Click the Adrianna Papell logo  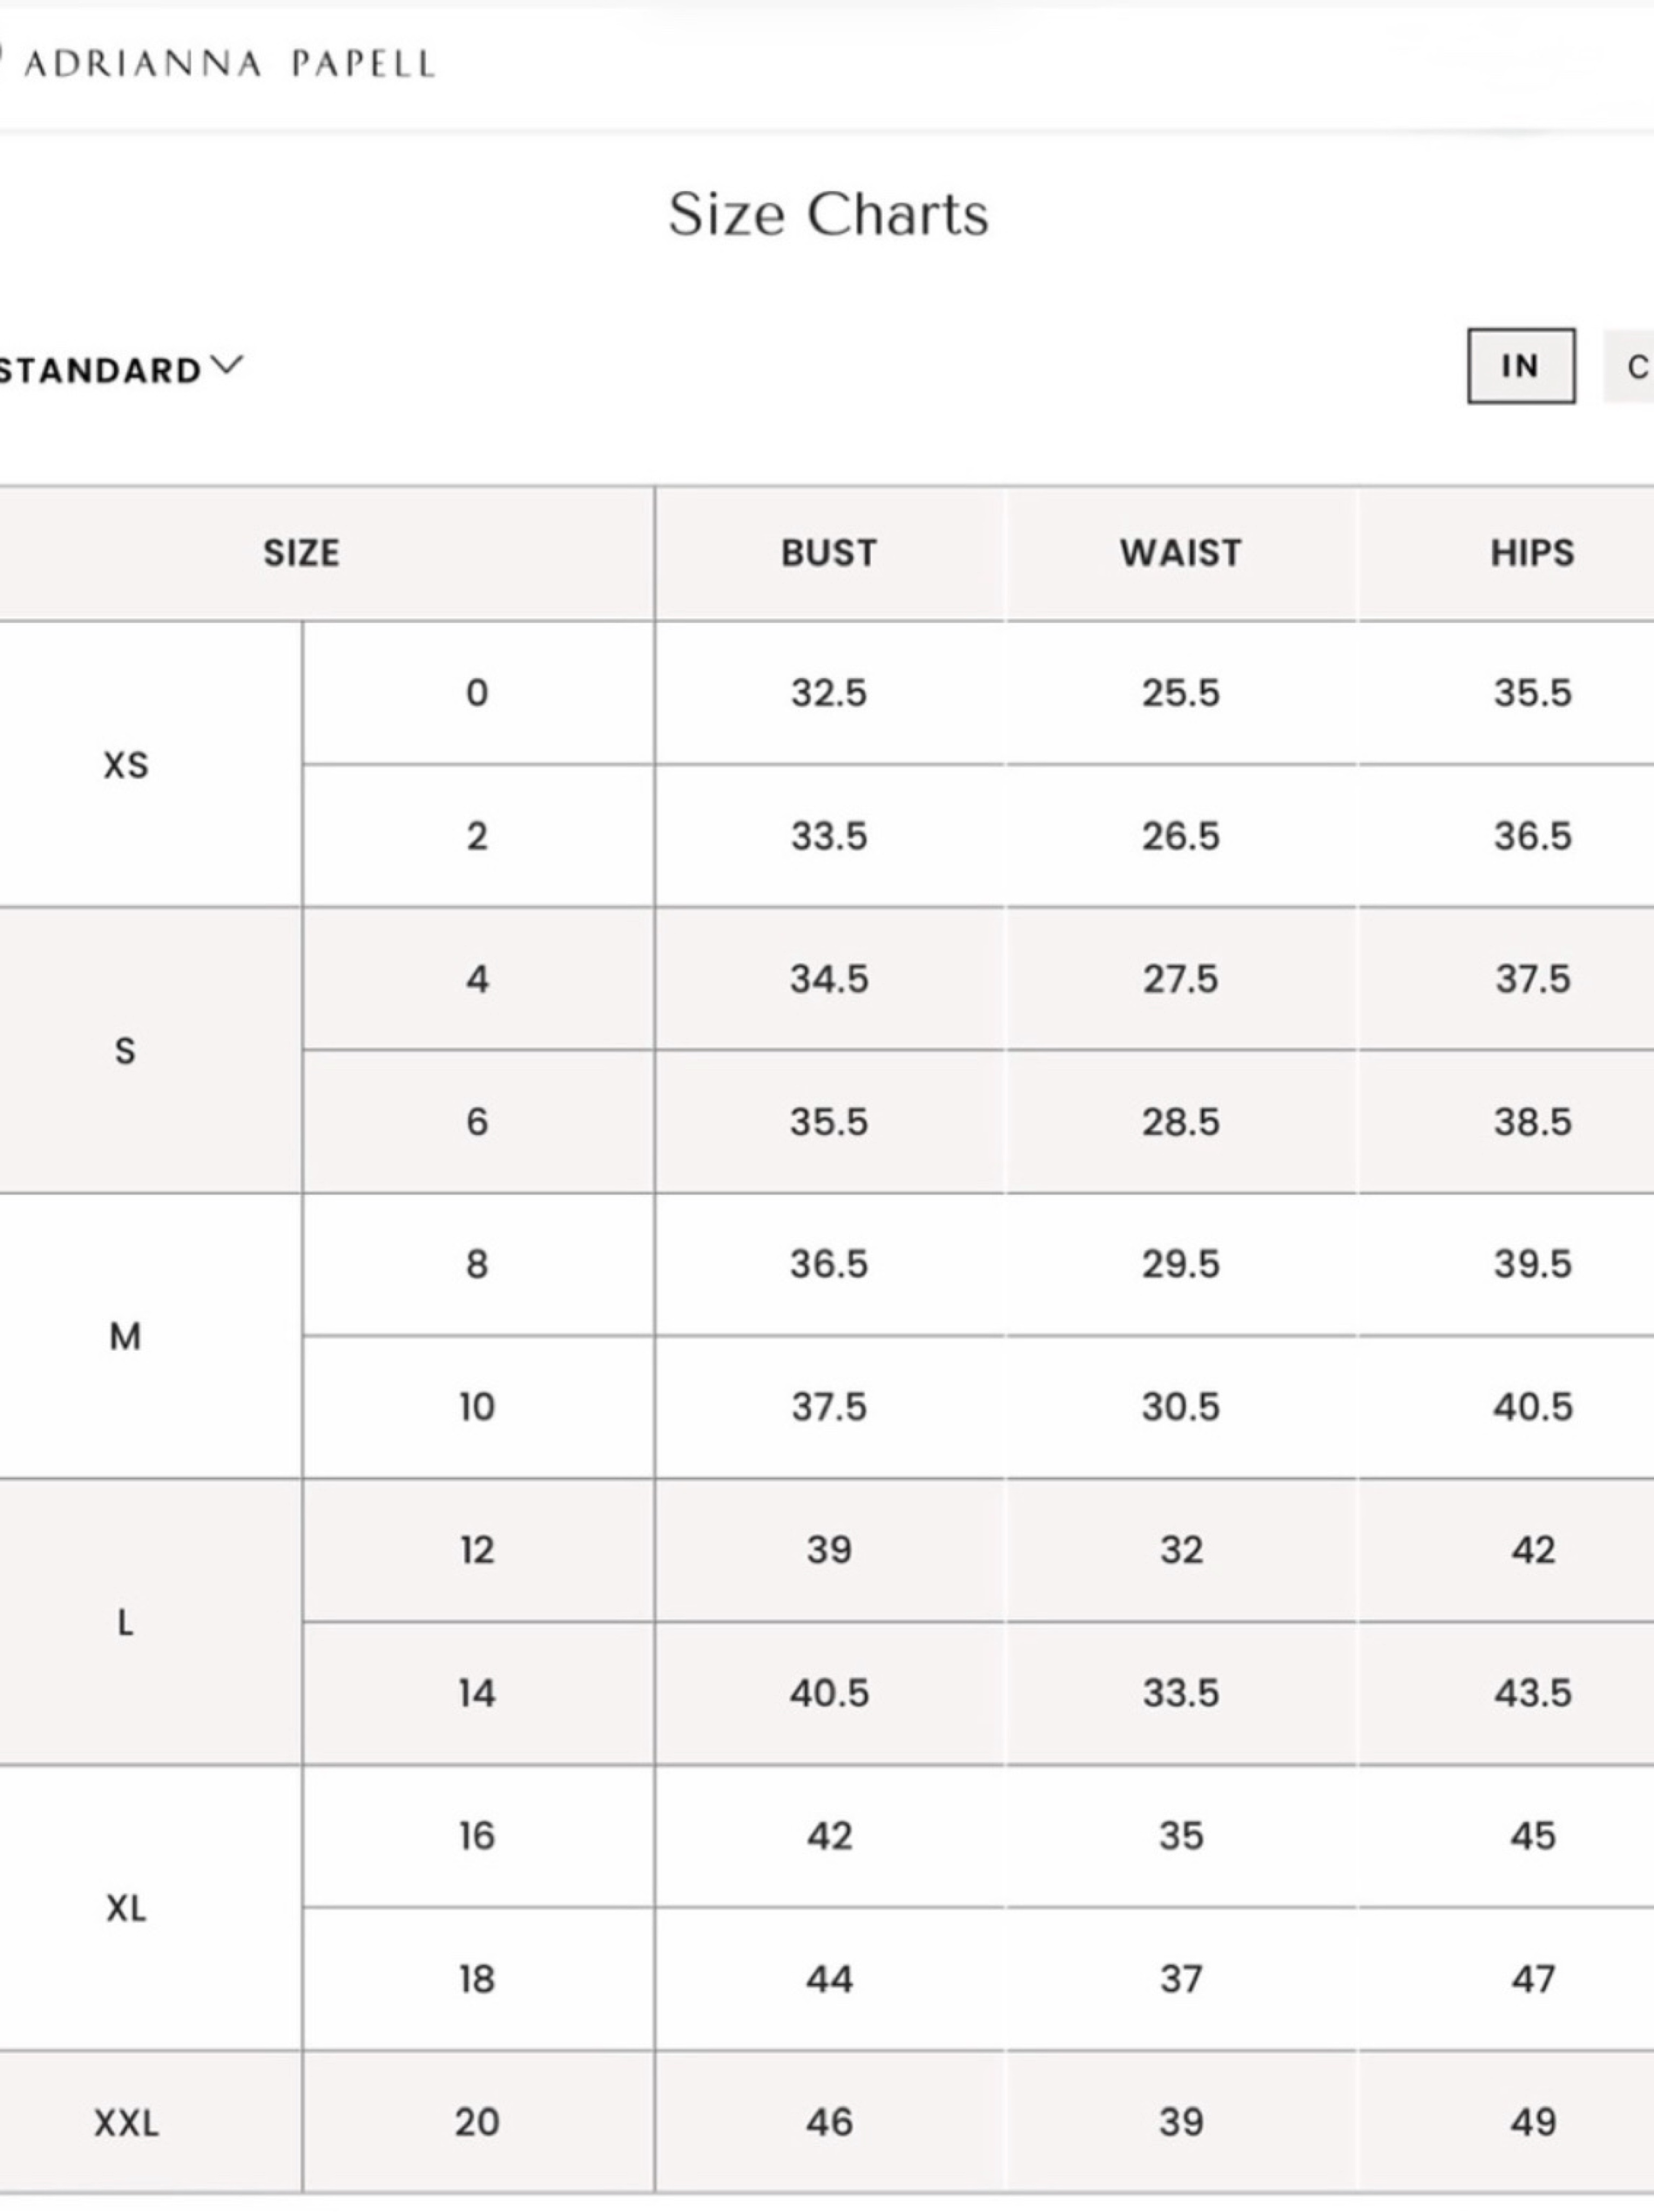tap(220, 64)
